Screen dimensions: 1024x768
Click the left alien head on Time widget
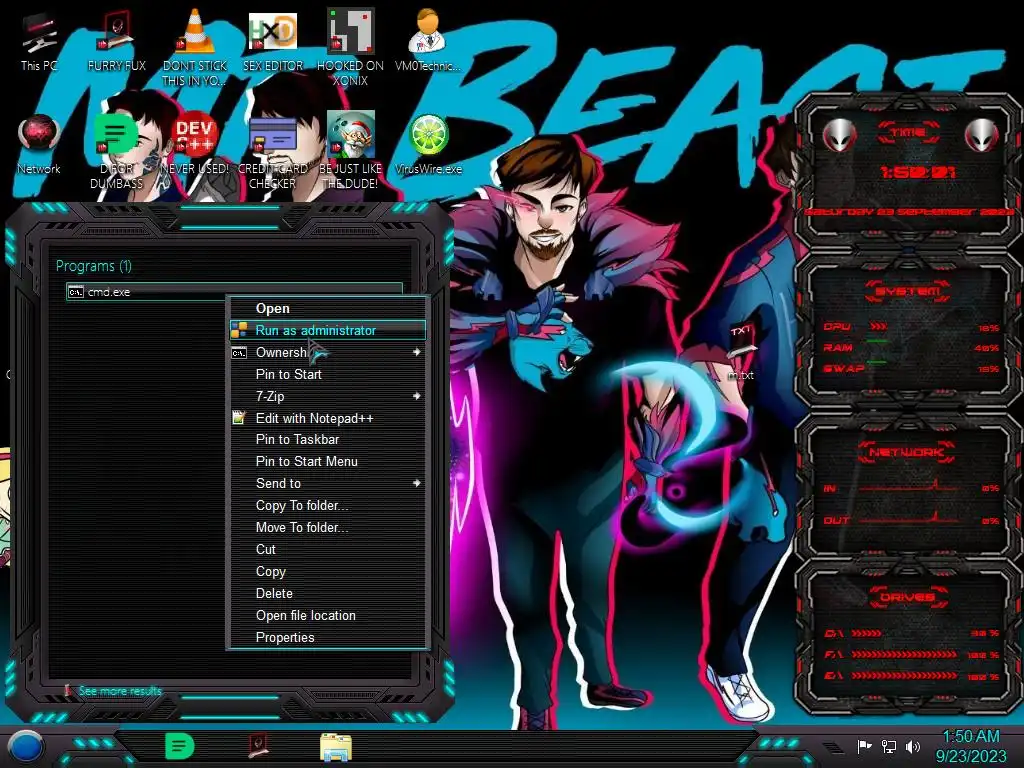coord(839,136)
